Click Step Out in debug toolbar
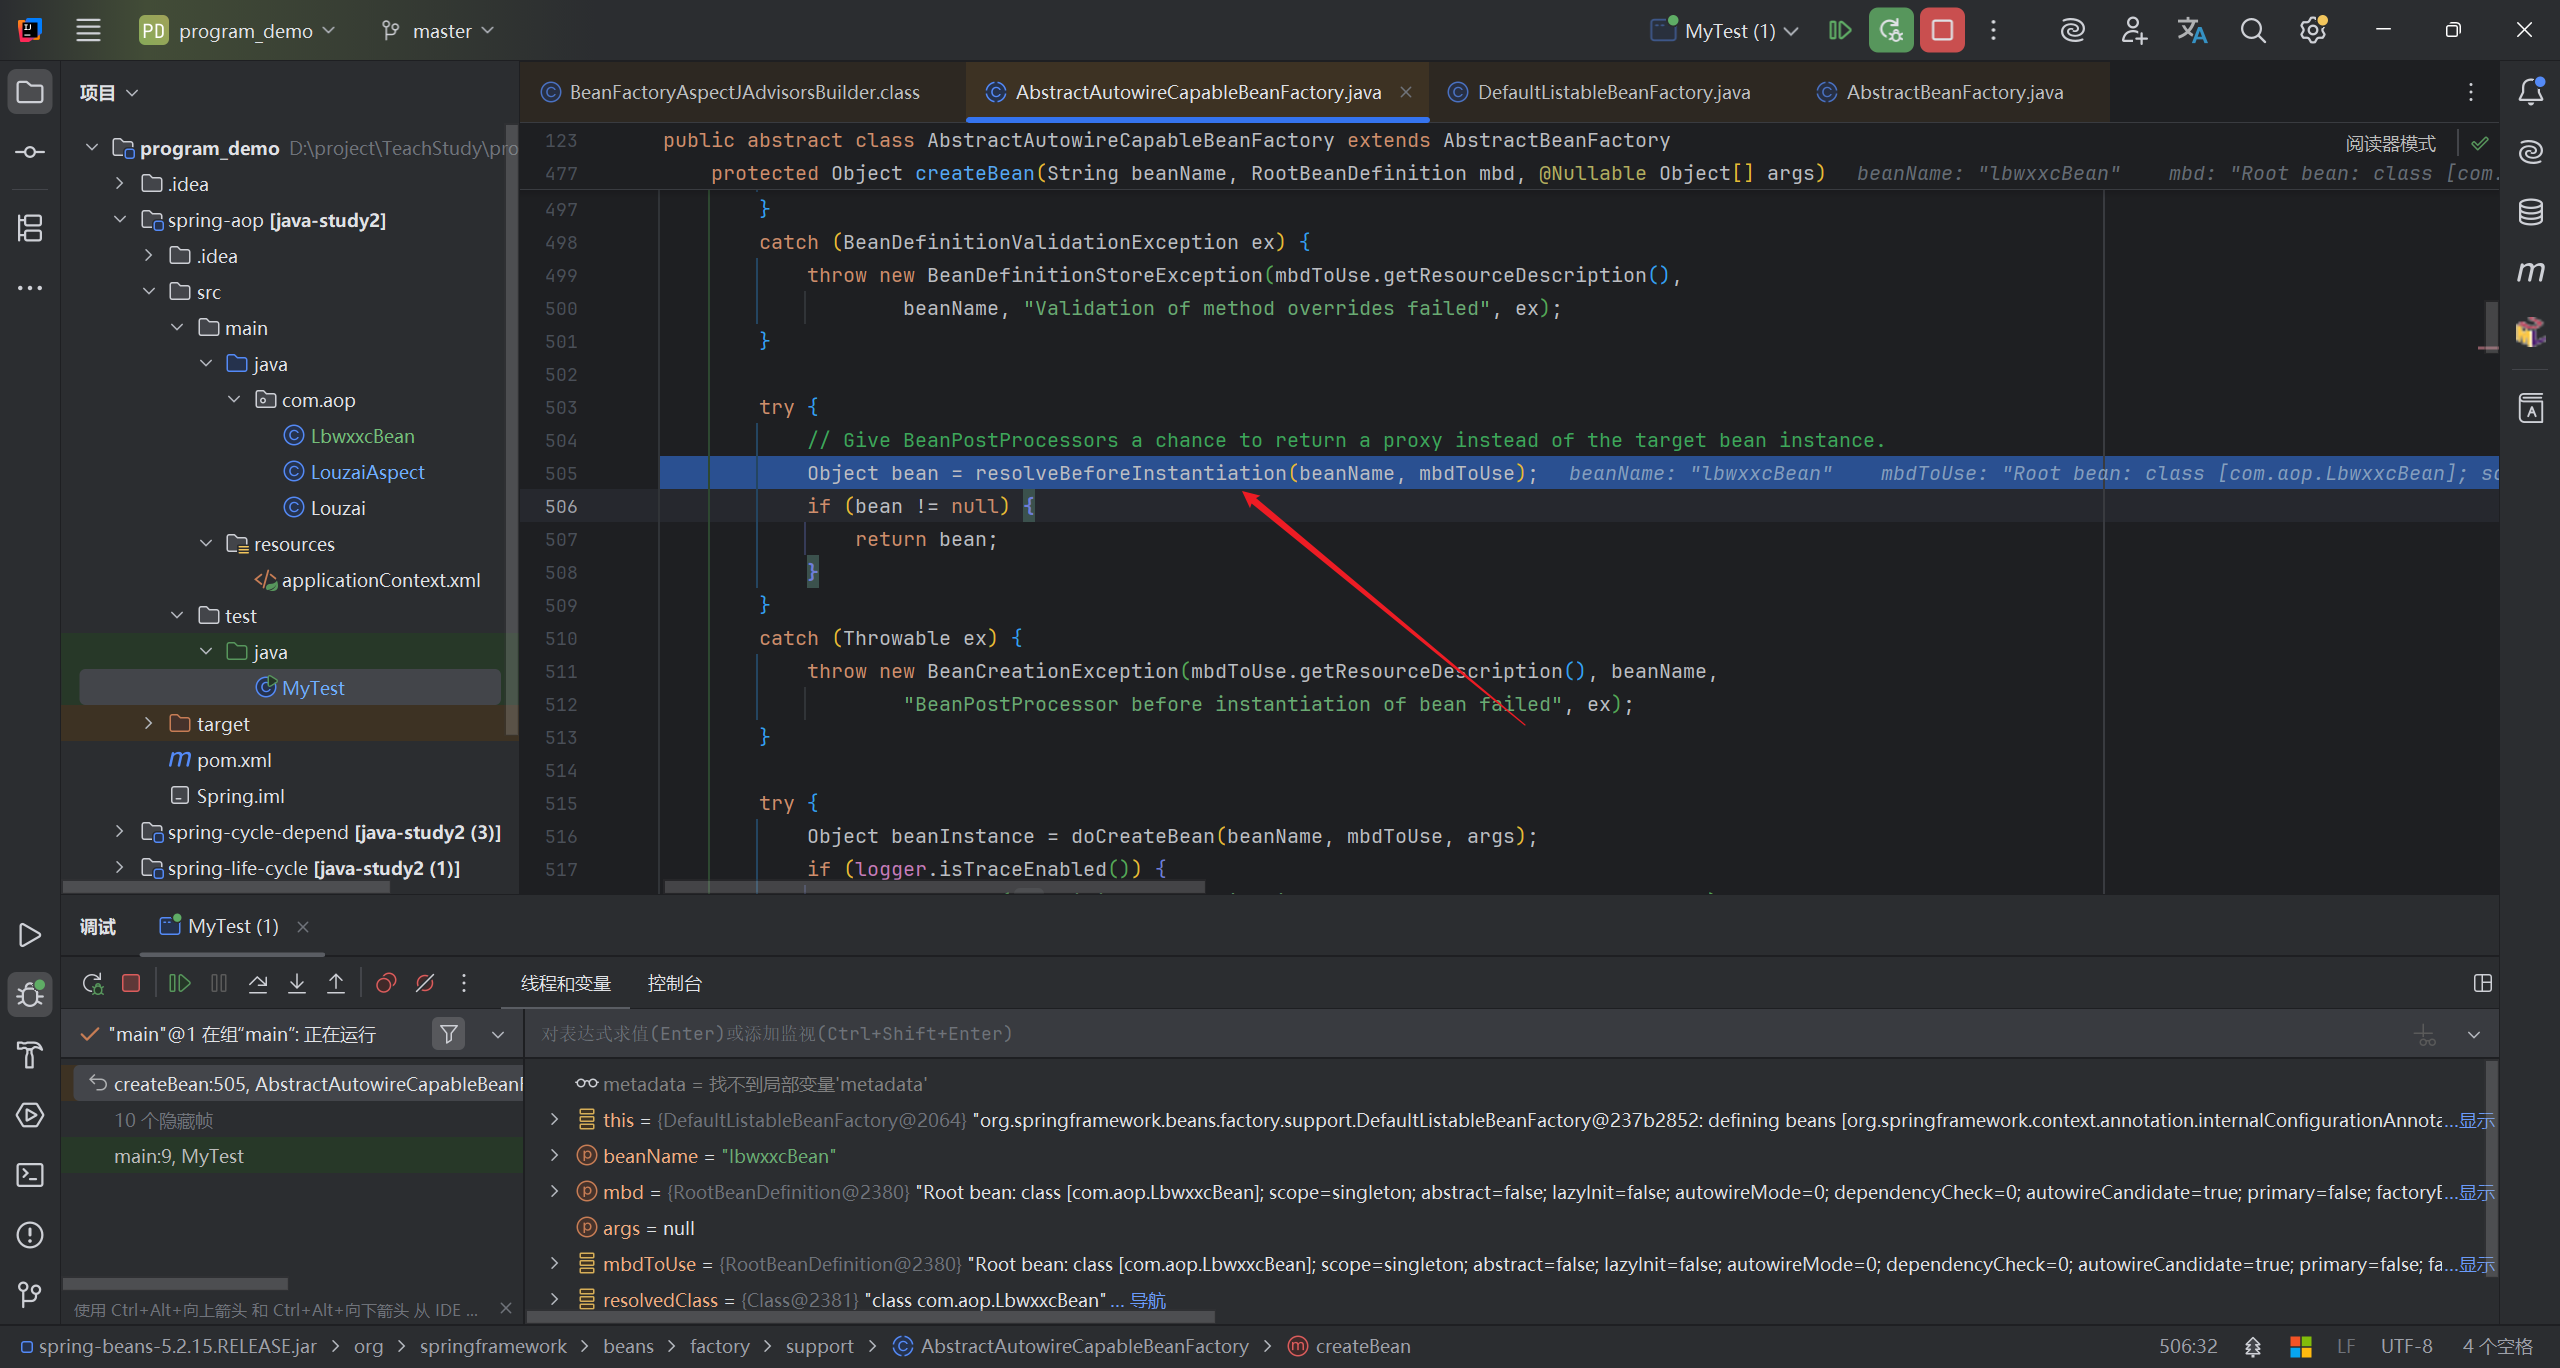Viewport: 2560px width, 1368px height. tap(336, 983)
